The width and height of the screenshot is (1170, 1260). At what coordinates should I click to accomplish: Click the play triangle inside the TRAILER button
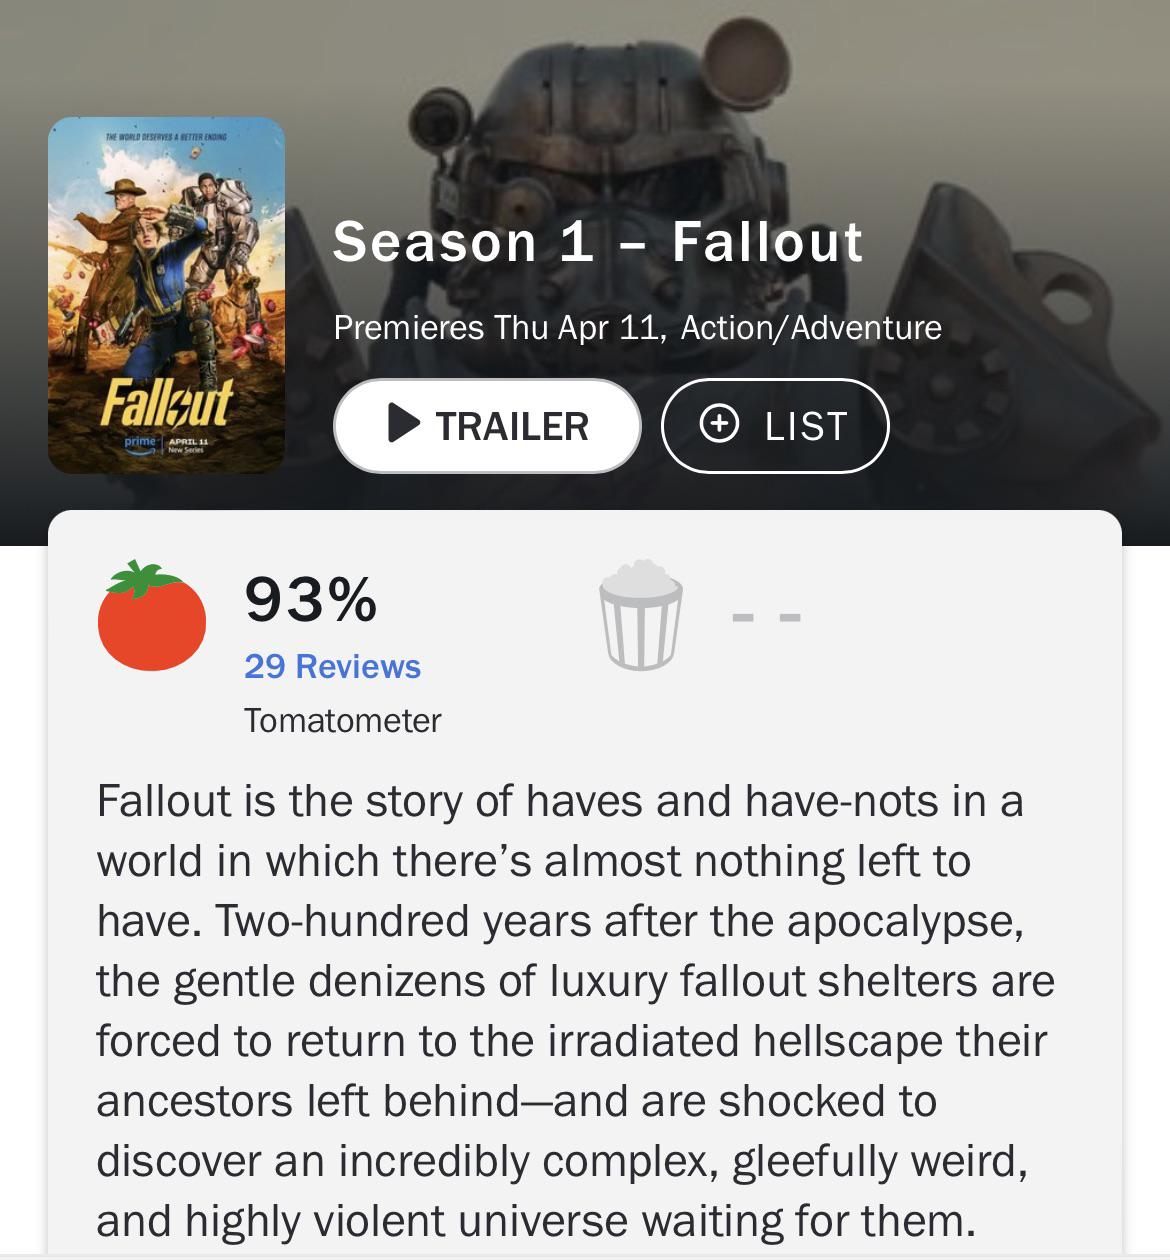point(404,425)
